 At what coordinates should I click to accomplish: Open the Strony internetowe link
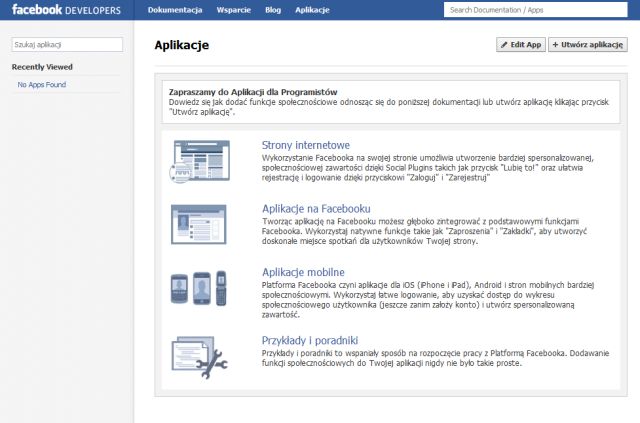tap(306, 145)
